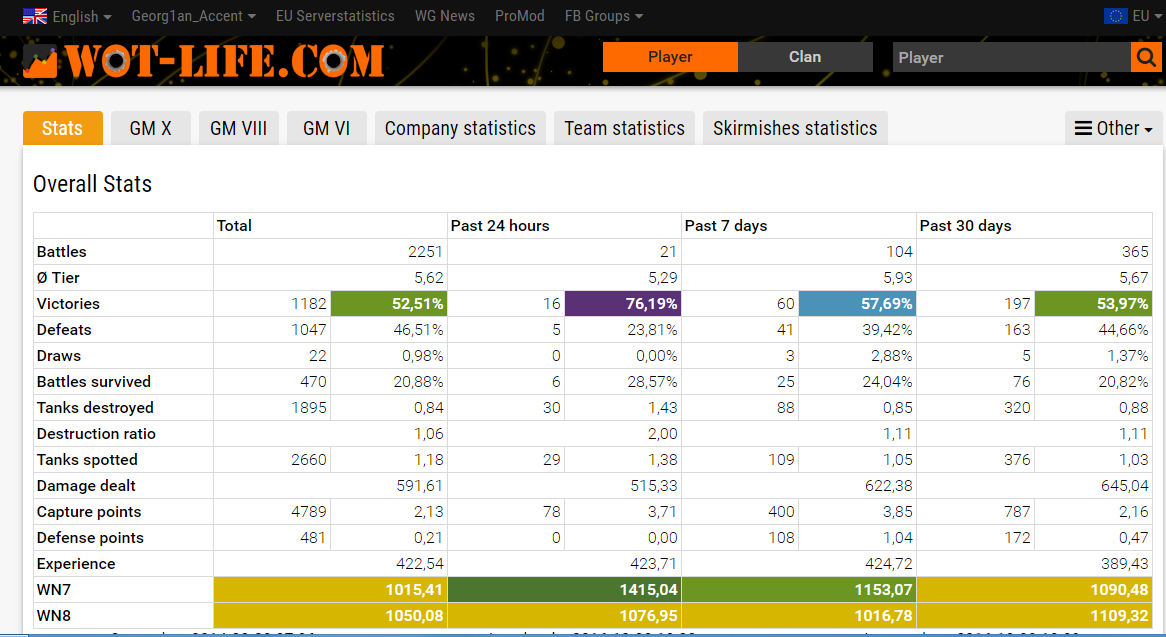Image resolution: width=1166 pixels, height=637 pixels.
Task: Click the Battles survived row label
Action: click(94, 382)
